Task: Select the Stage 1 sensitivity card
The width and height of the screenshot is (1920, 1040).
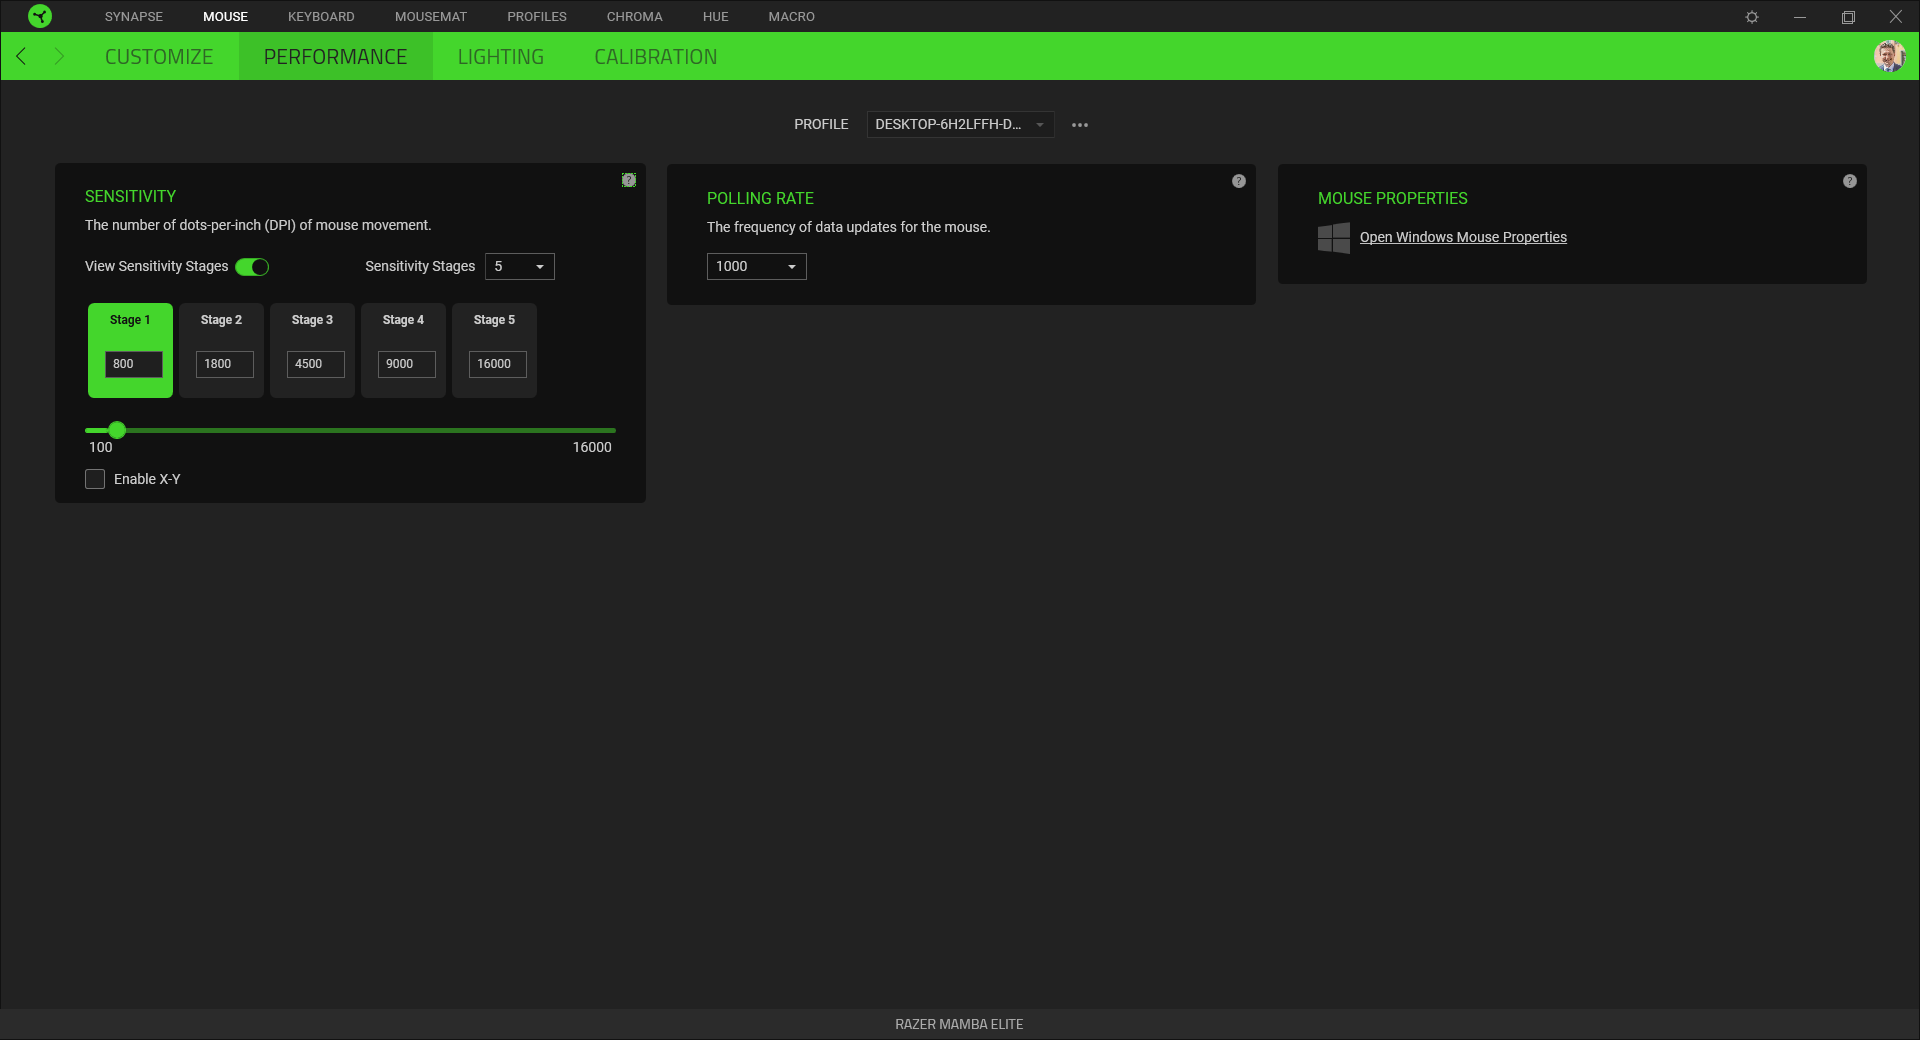Action: 130,350
